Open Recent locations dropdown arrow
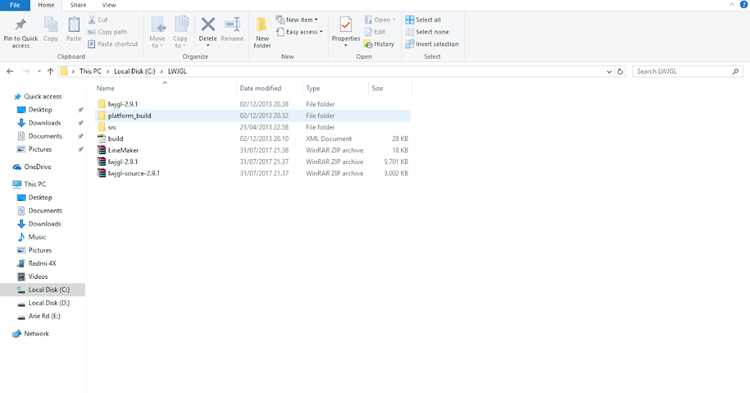The width and height of the screenshot is (750, 393). point(39,71)
